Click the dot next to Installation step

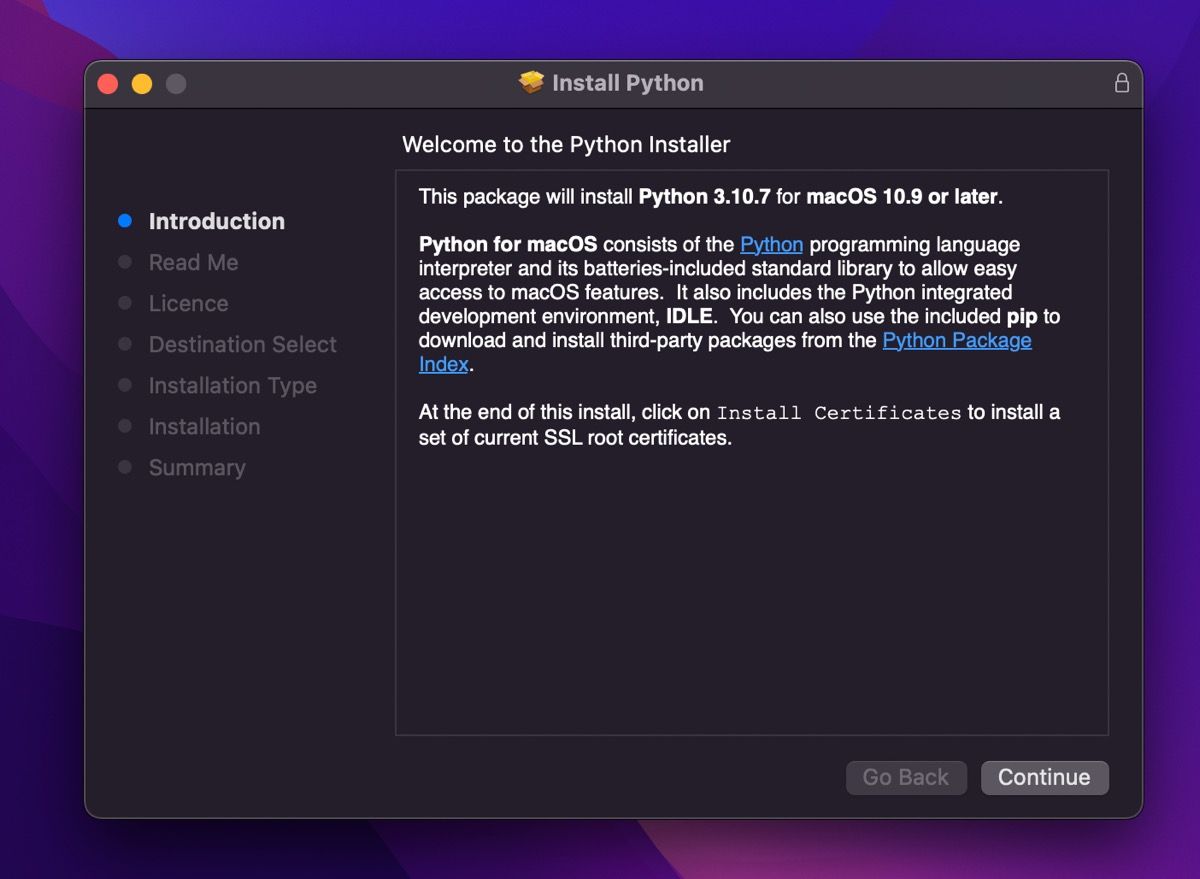[x=124, y=426]
